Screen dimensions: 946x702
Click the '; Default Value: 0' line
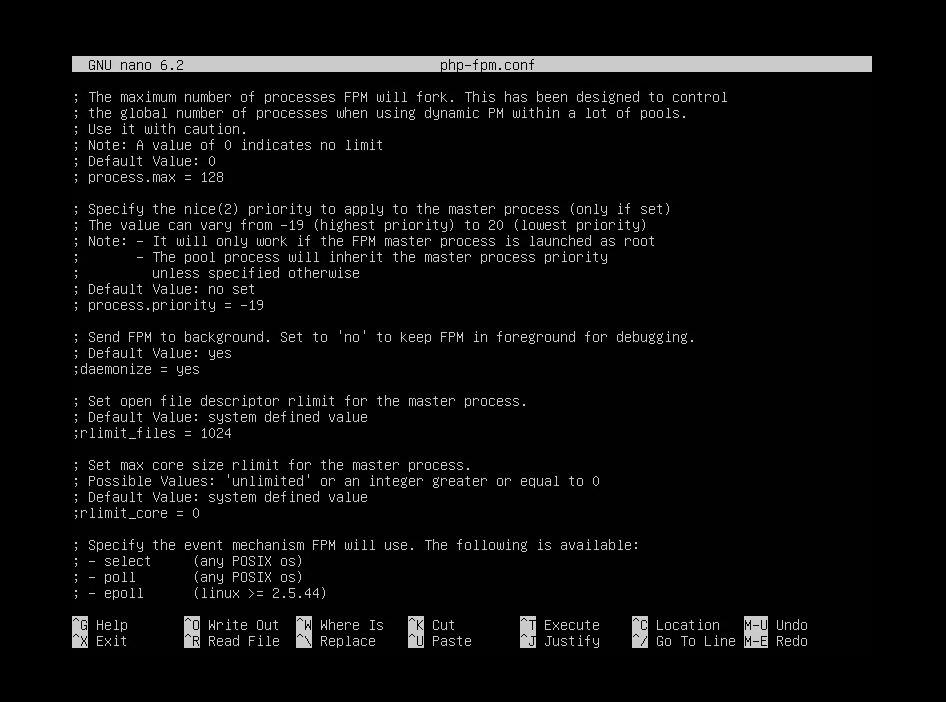(144, 161)
